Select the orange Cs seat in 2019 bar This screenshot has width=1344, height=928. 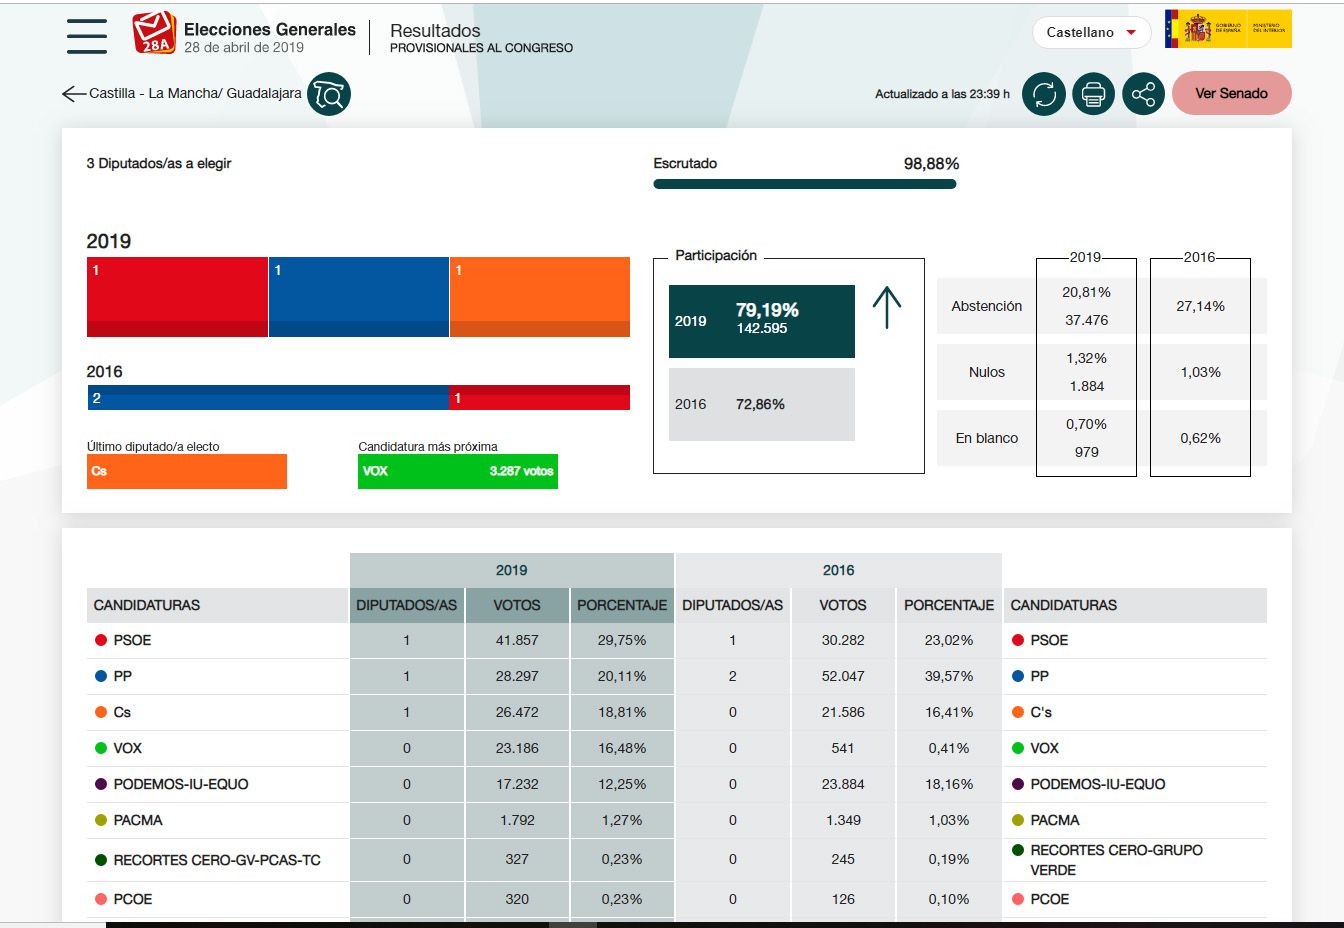(x=540, y=296)
